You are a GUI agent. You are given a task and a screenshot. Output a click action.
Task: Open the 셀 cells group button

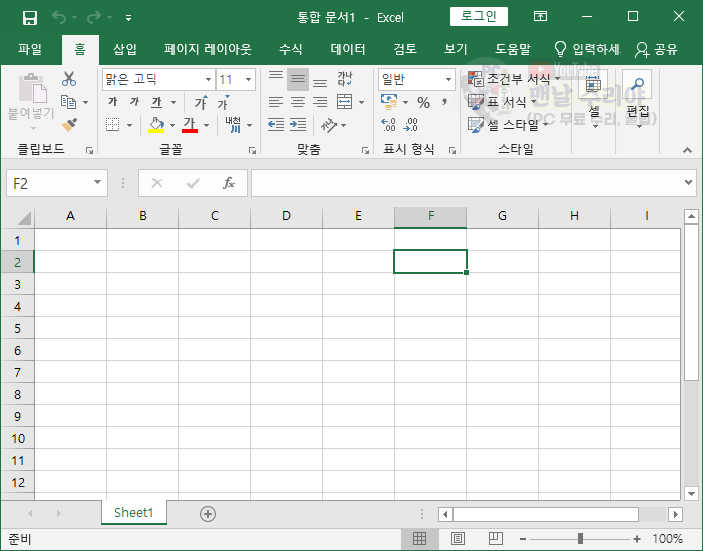[x=593, y=99]
